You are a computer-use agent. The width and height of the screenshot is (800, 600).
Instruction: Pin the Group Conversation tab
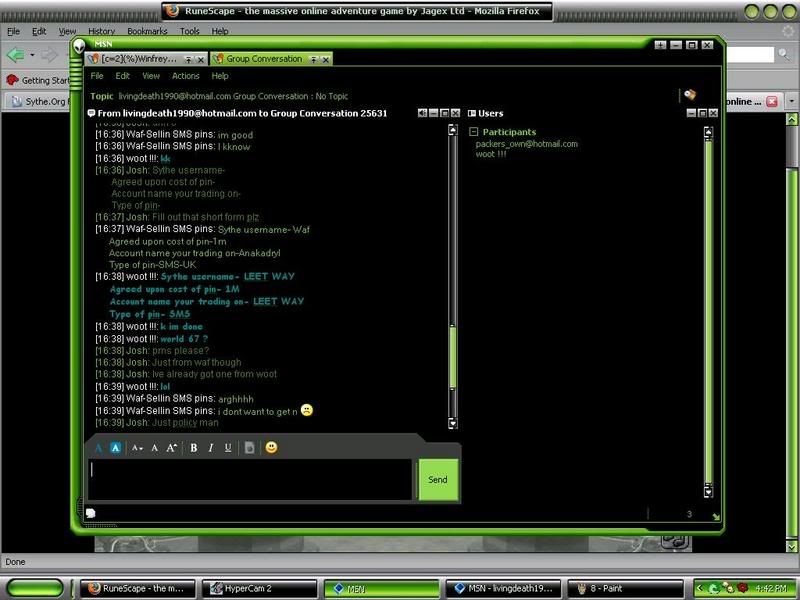(x=314, y=60)
